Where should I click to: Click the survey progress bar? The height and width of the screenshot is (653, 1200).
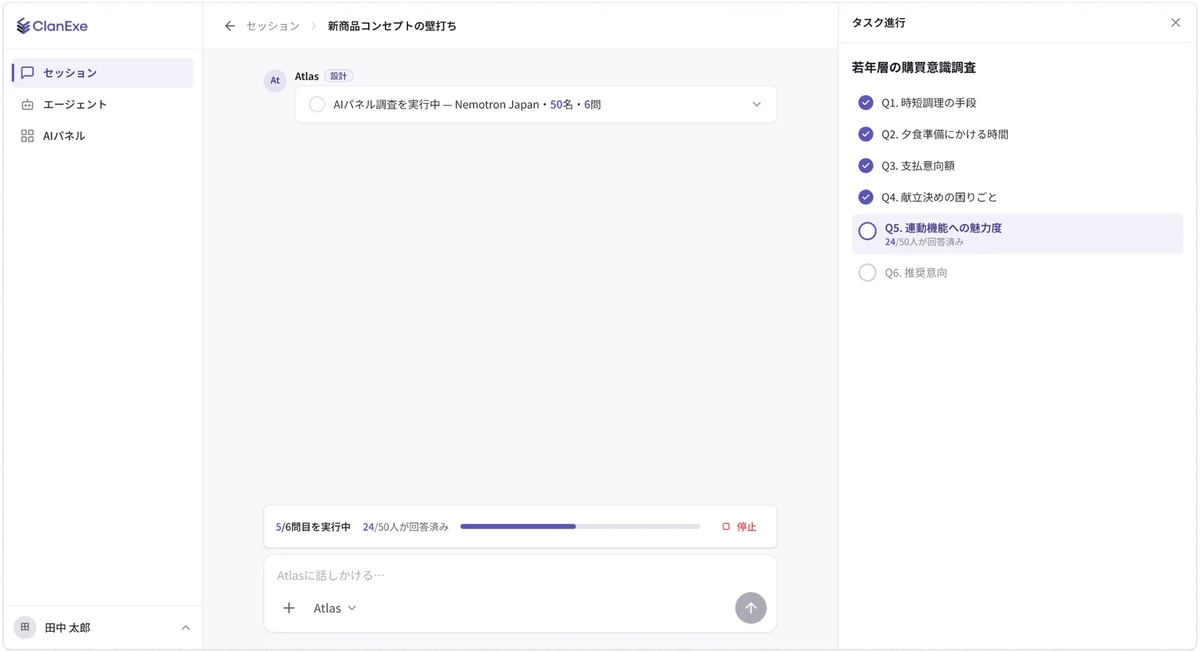580,527
